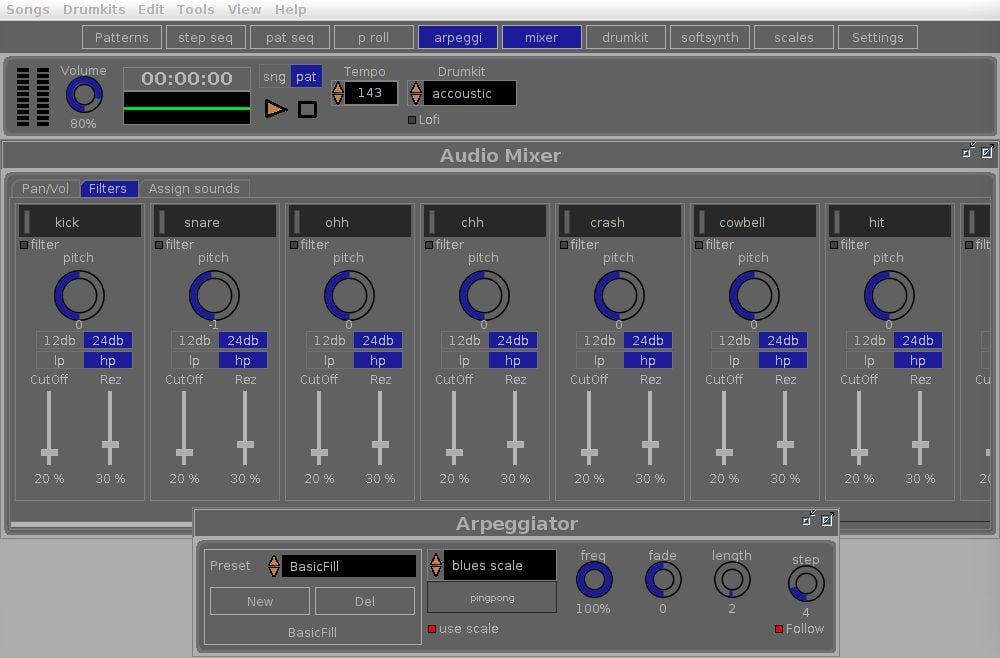Click the master level meter bars
Viewport: 1000px width, 658px height.
point(33,96)
